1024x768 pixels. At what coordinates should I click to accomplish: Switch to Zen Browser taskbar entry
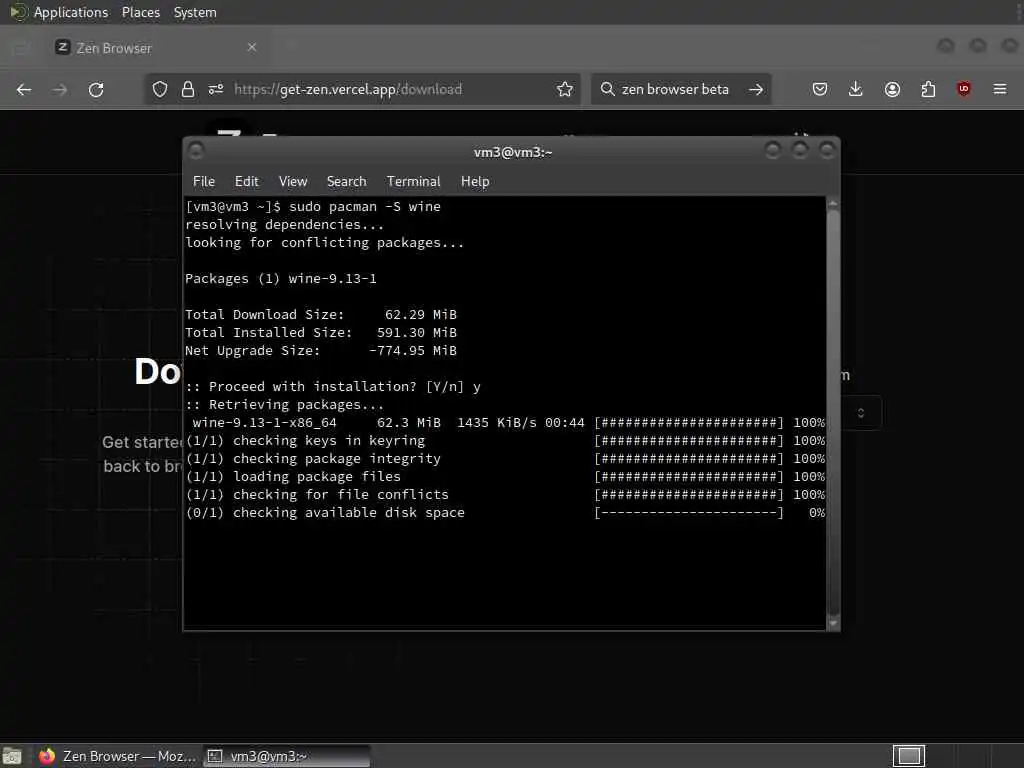point(118,756)
